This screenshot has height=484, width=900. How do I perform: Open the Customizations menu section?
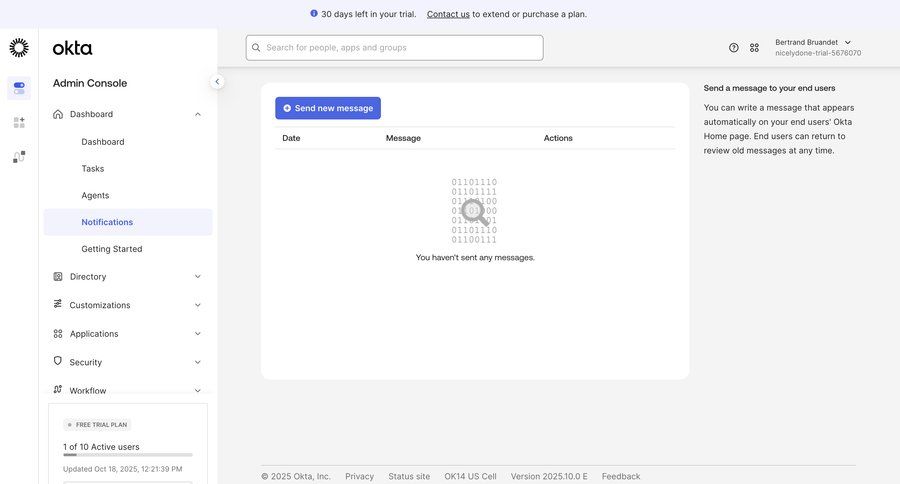click(x=128, y=305)
